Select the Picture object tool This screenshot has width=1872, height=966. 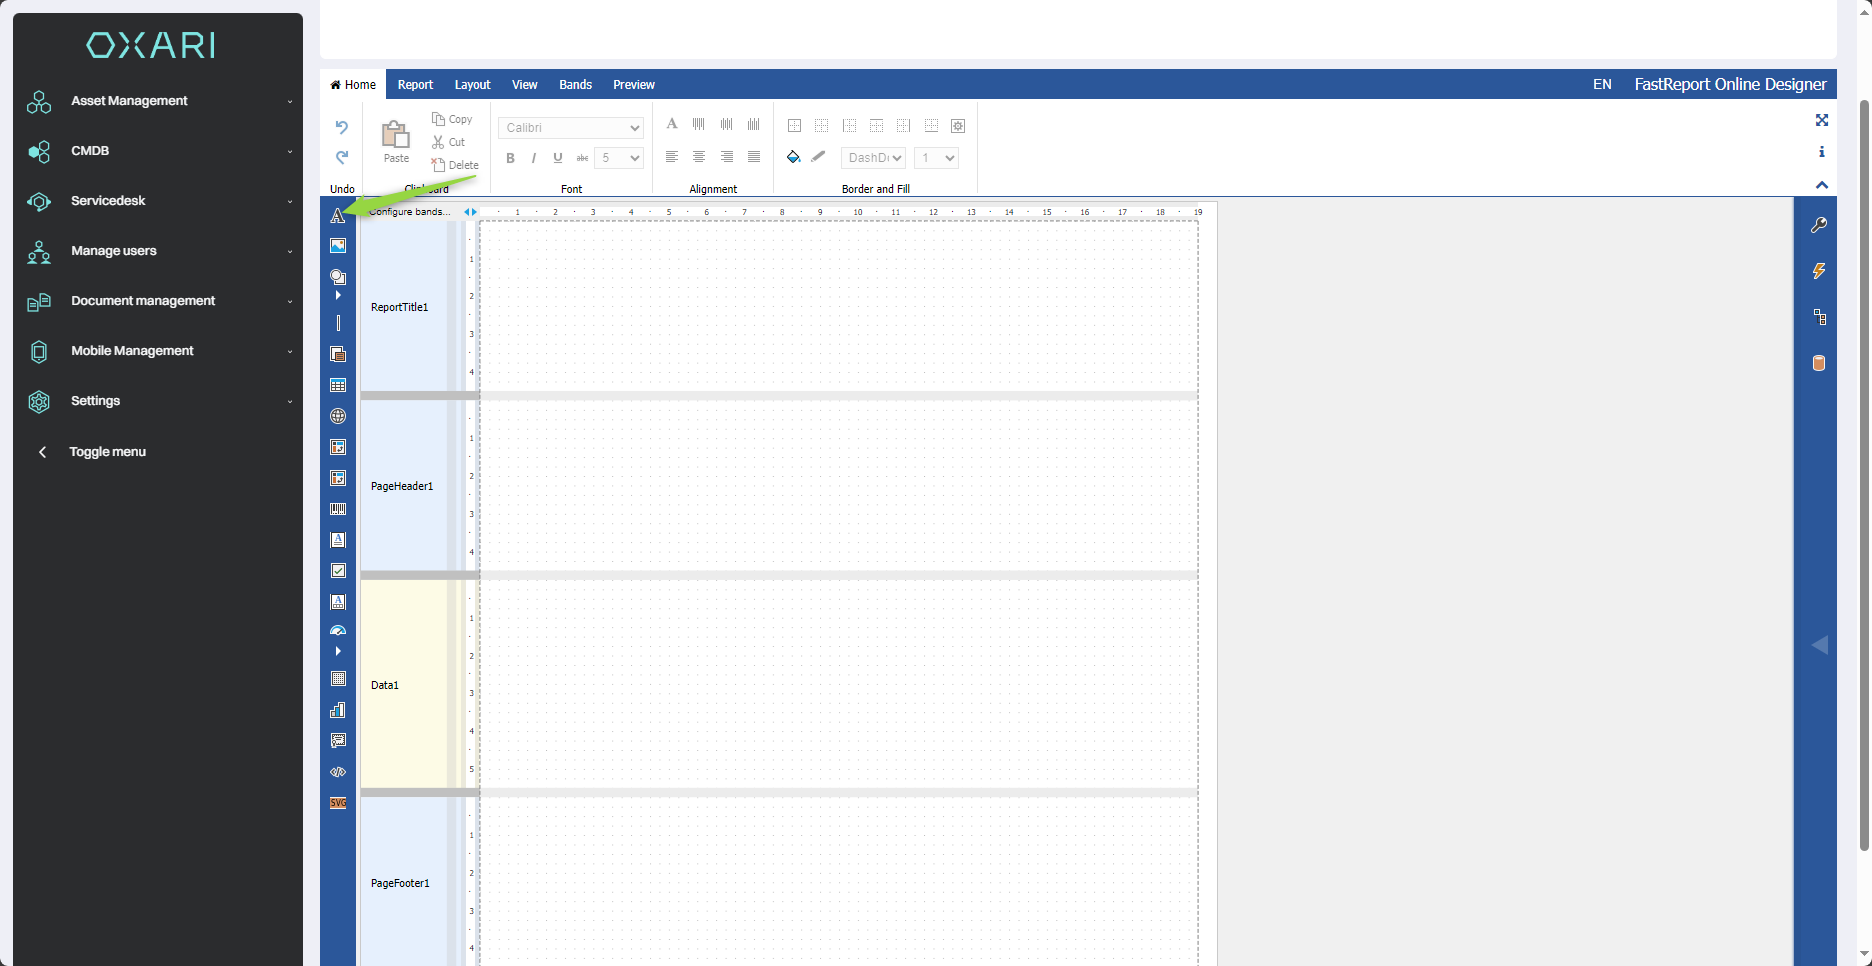(x=338, y=246)
